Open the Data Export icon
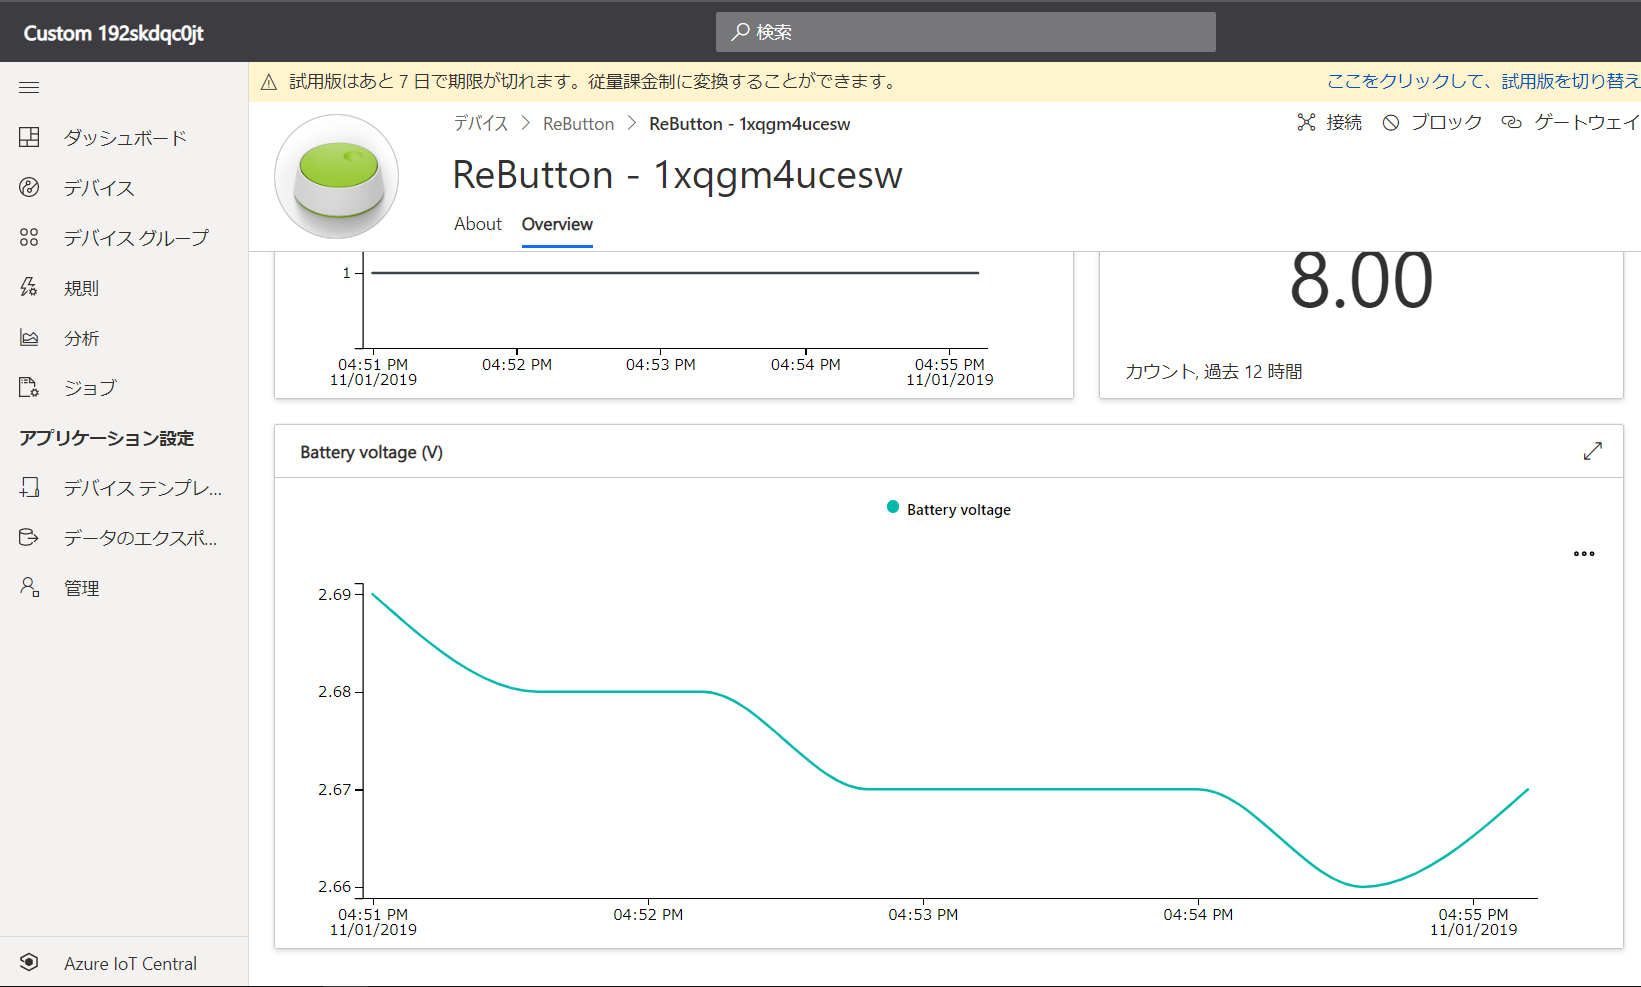1641x987 pixels. click(29, 538)
